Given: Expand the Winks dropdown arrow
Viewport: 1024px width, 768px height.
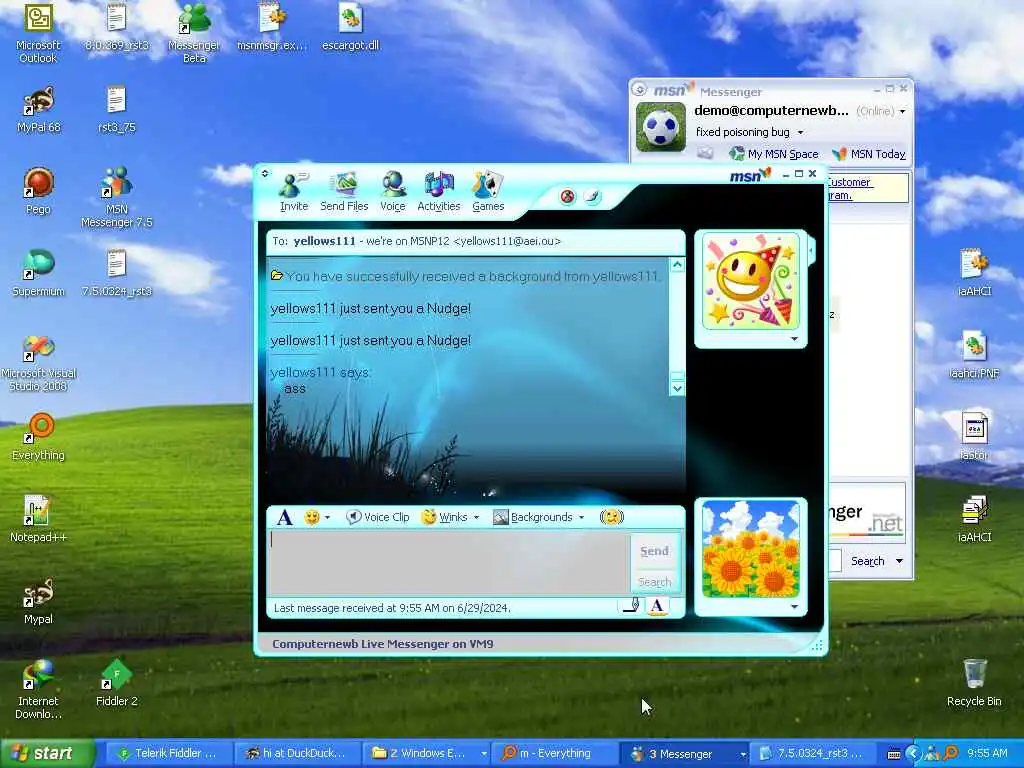Looking at the screenshot, I should pos(476,517).
